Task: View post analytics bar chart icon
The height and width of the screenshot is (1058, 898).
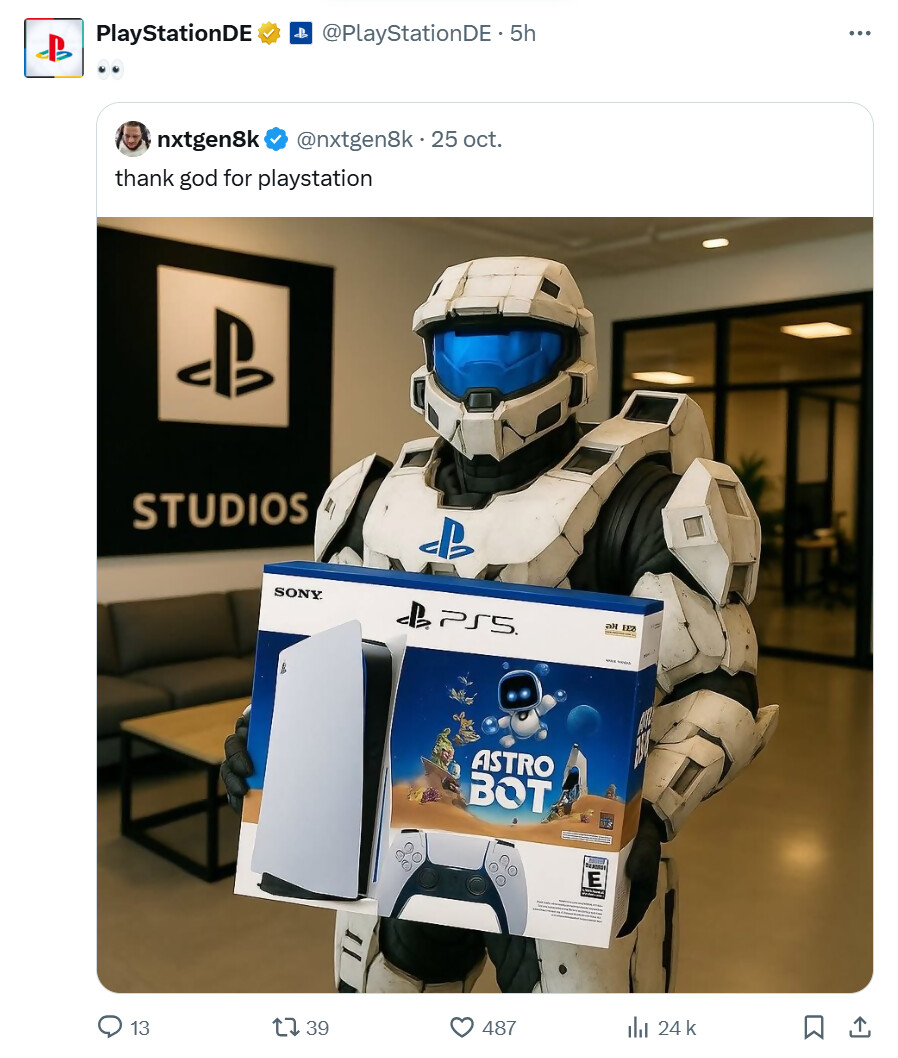Action: click(x=638, y=1027)
